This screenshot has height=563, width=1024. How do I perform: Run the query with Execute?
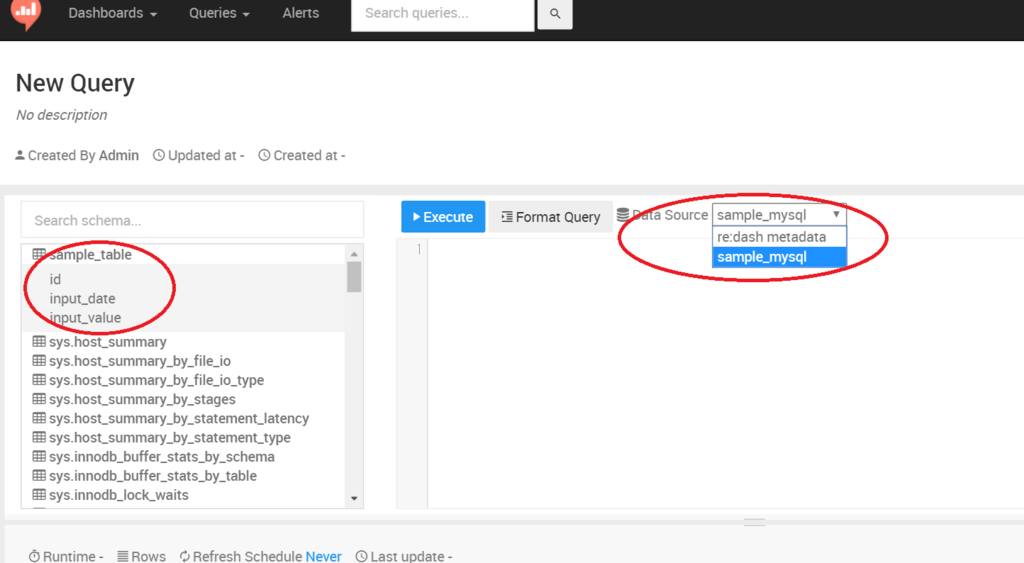click(x=443, y=217)
